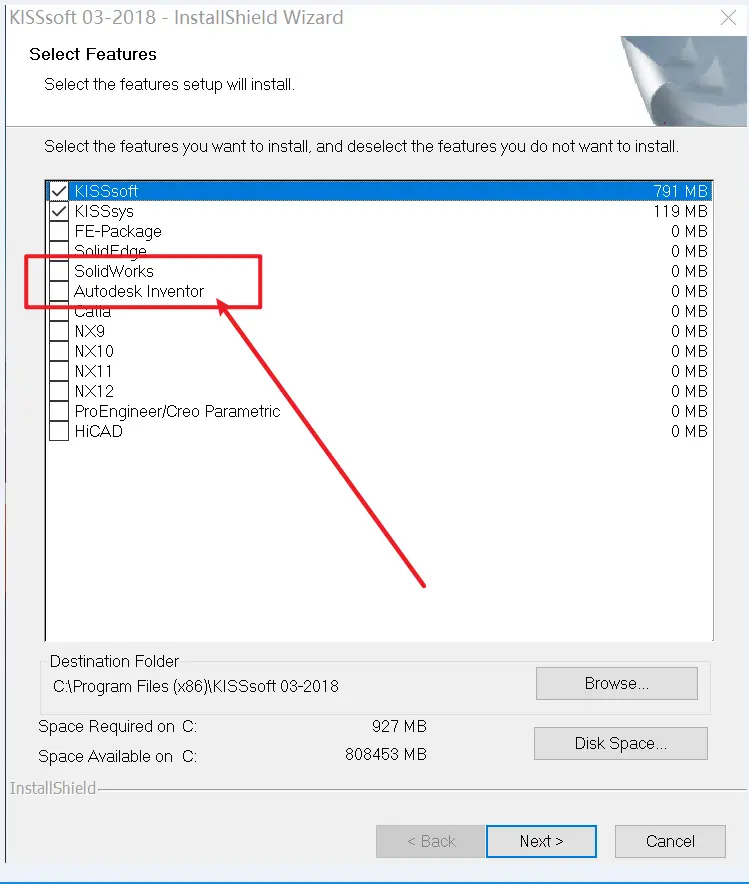Tick the SolidEdge checkbox
749x884 pixels.
pyautogui.click(x=59, y=250)
